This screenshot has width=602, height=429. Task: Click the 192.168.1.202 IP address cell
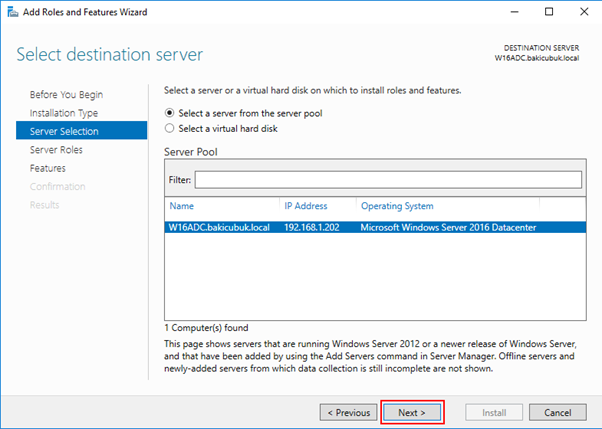coord(312,227)
